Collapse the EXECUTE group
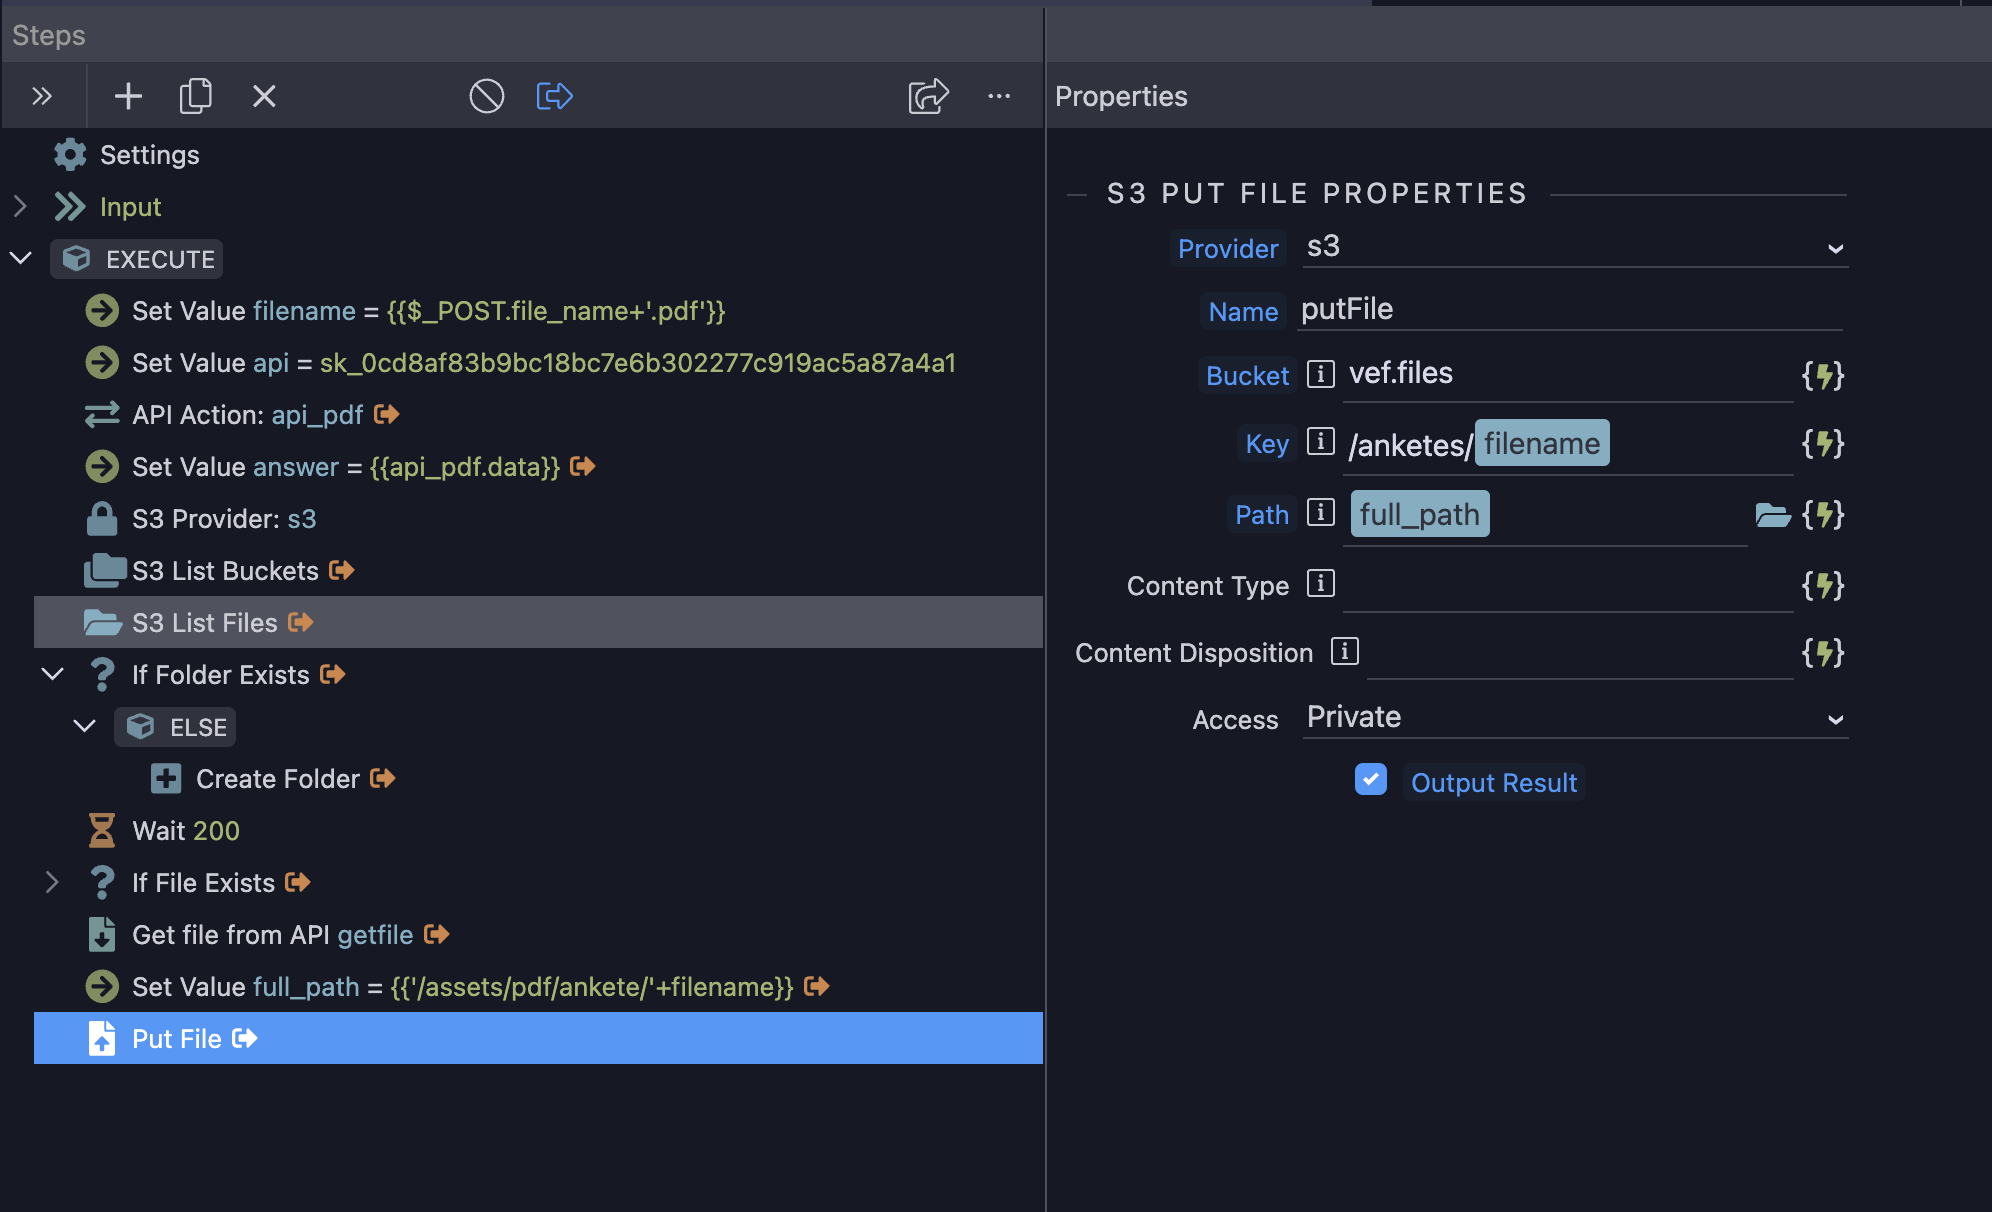 [20, 258]
